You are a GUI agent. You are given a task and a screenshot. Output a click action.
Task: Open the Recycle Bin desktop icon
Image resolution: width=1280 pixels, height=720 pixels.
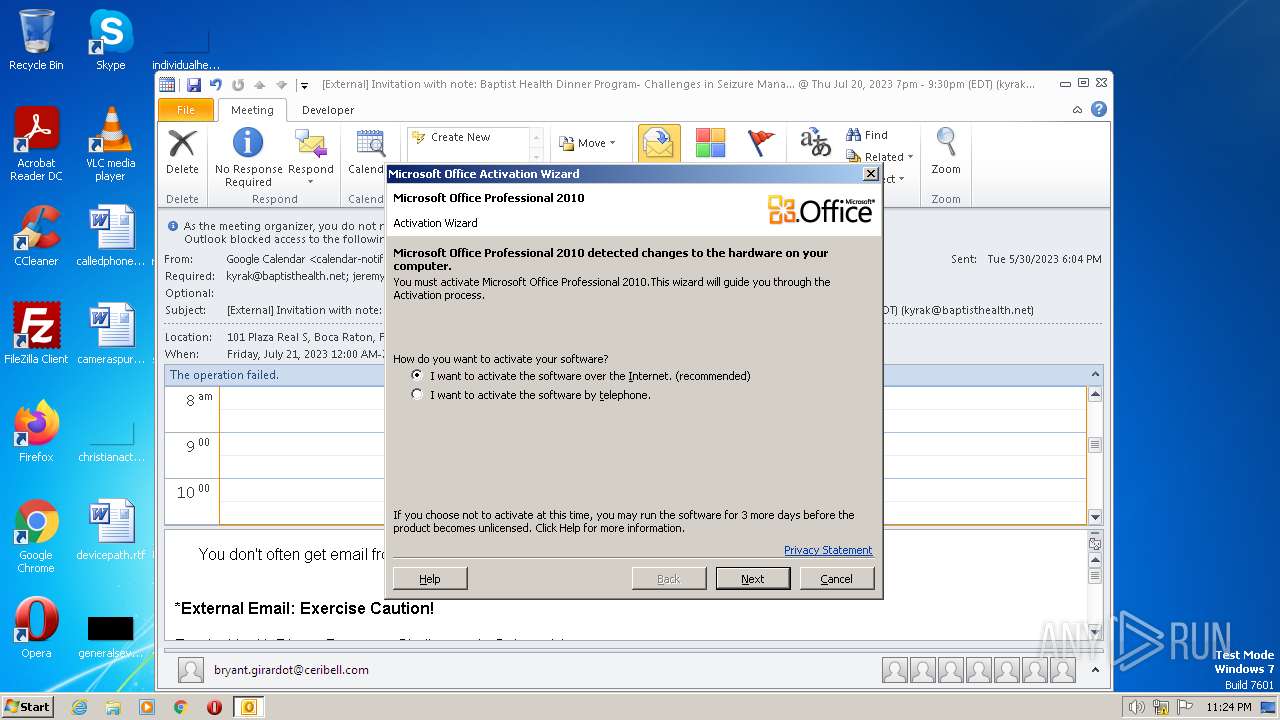[36, 40]
